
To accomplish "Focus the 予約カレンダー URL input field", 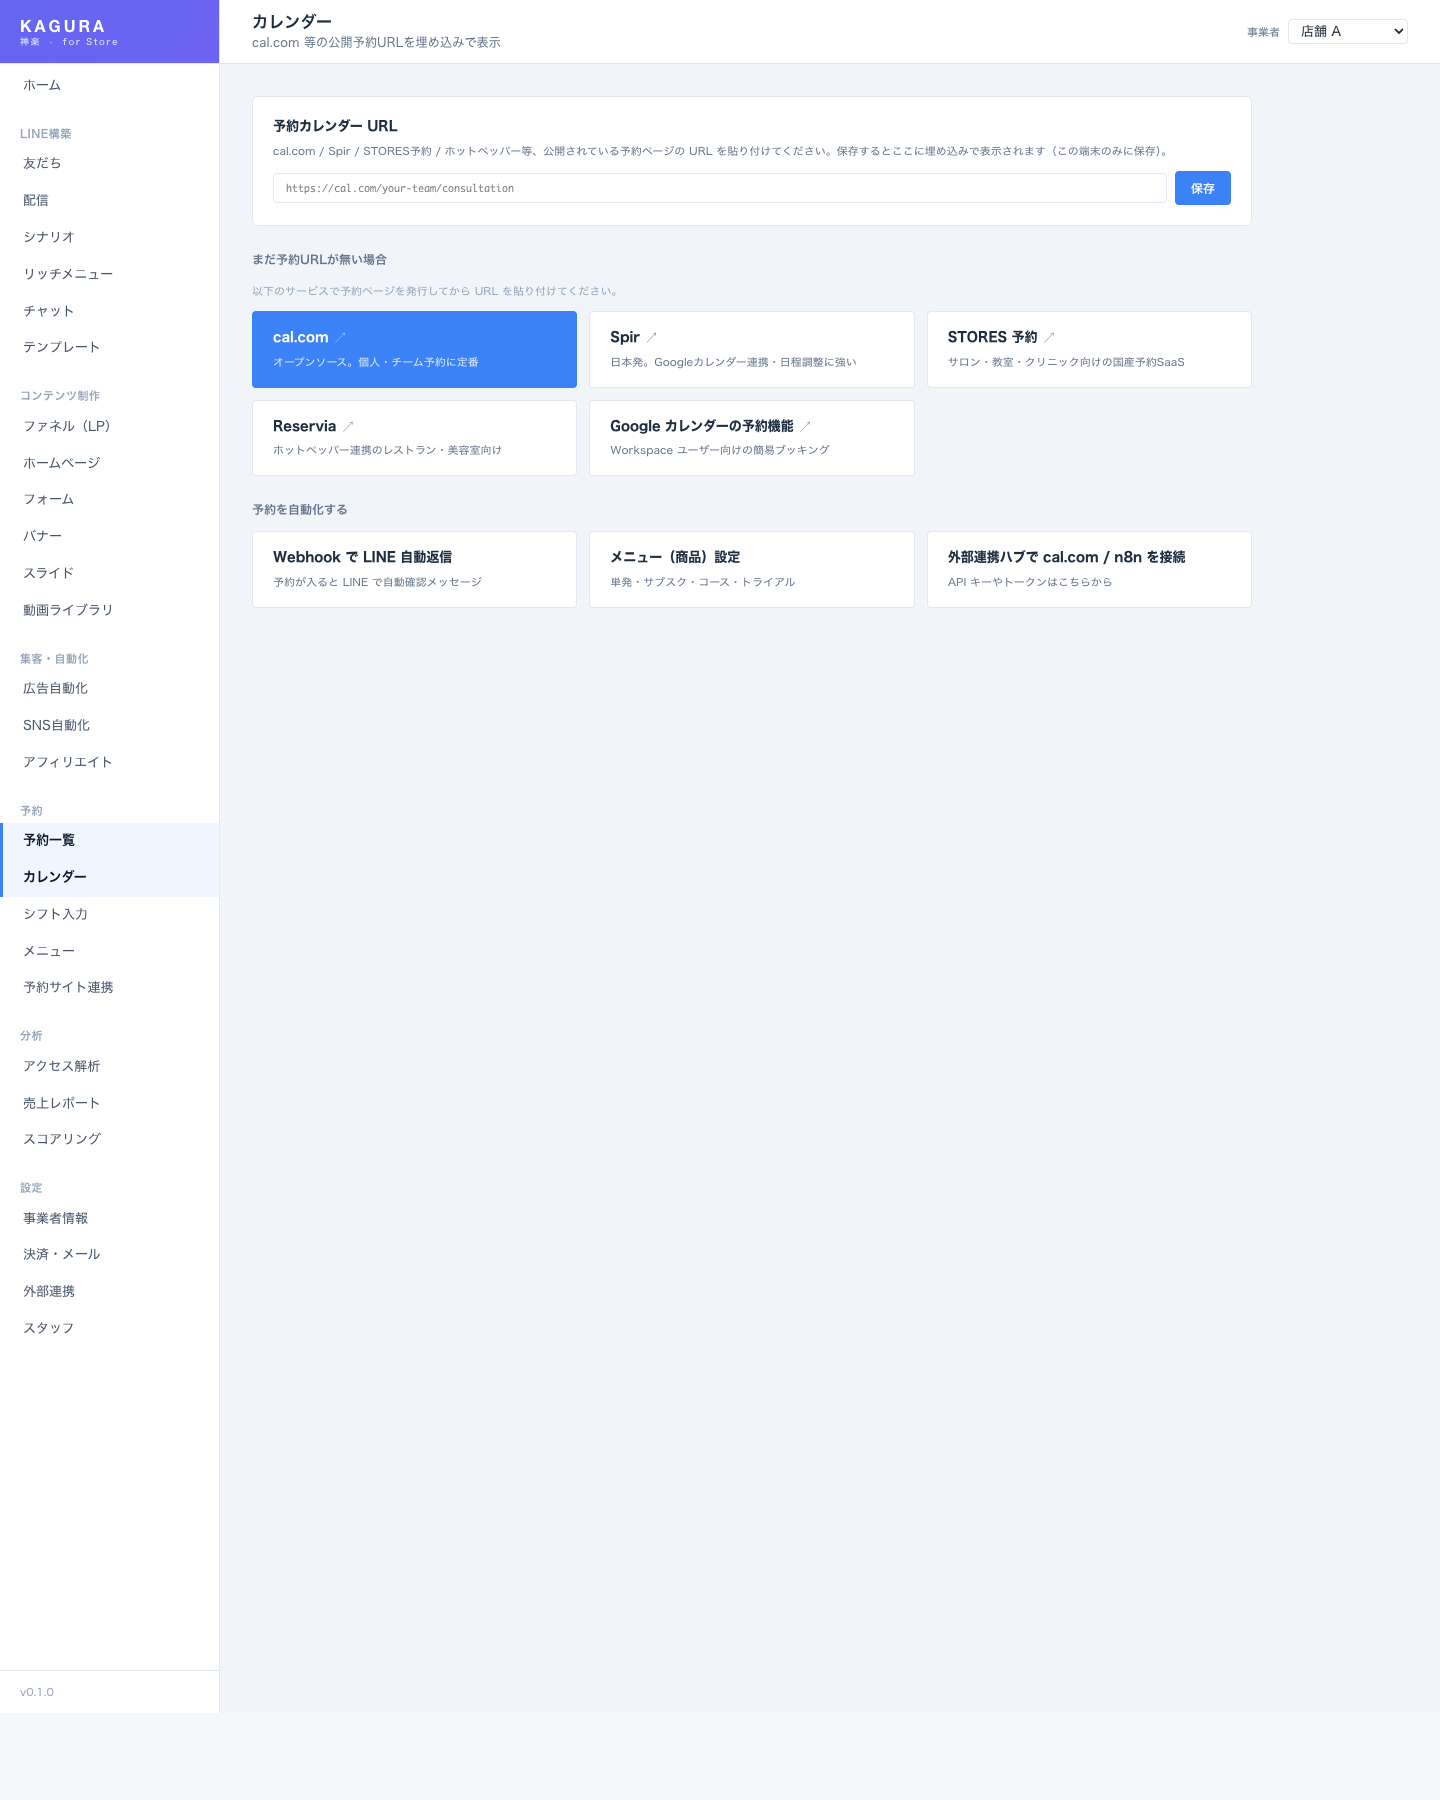I will [719, 188].
